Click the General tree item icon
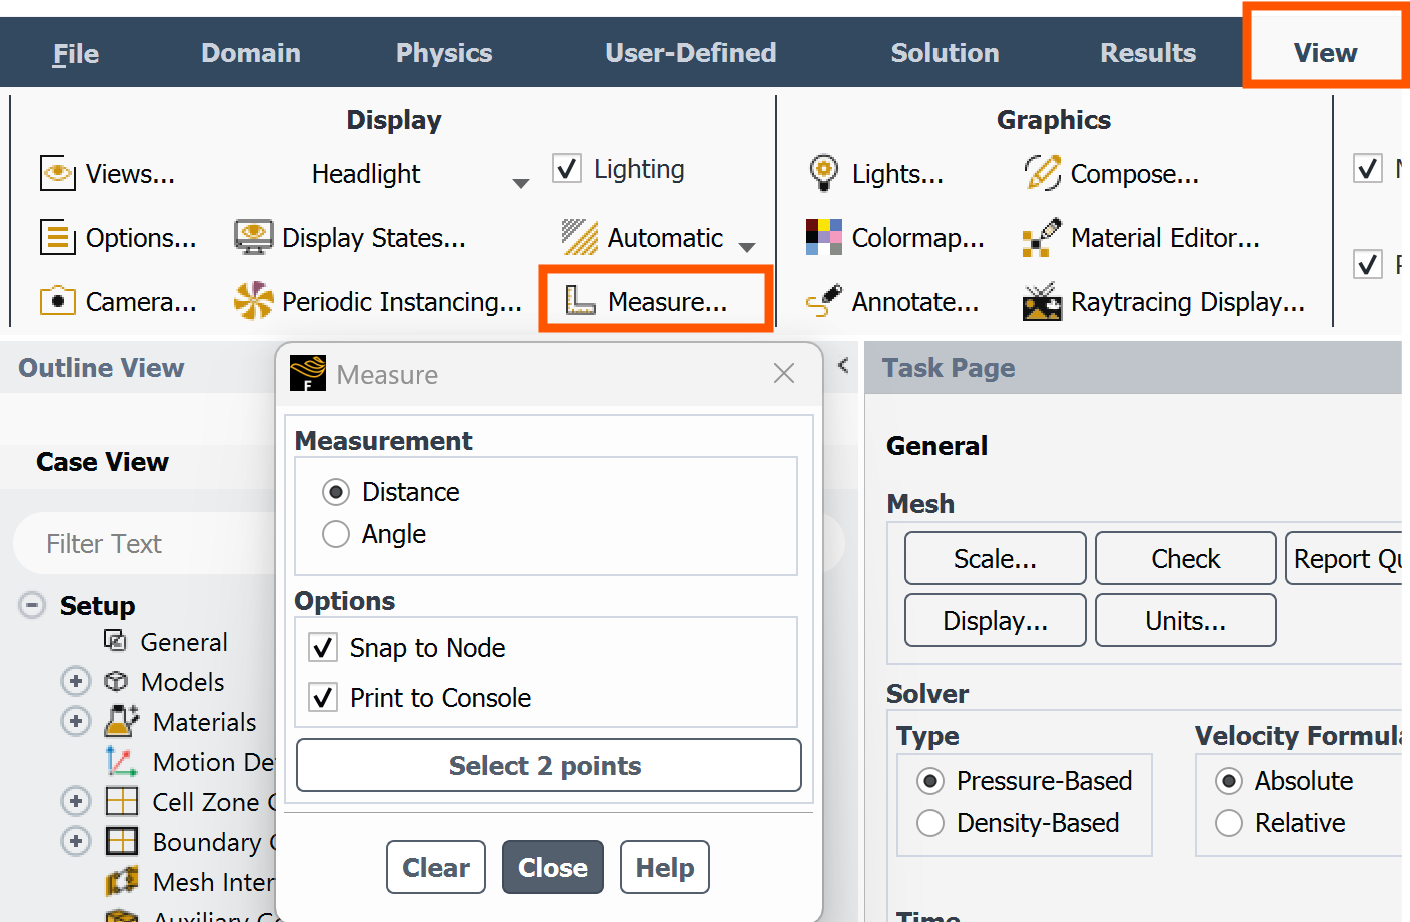Viewport: 1410px width, 922px height. click(116, 641)
